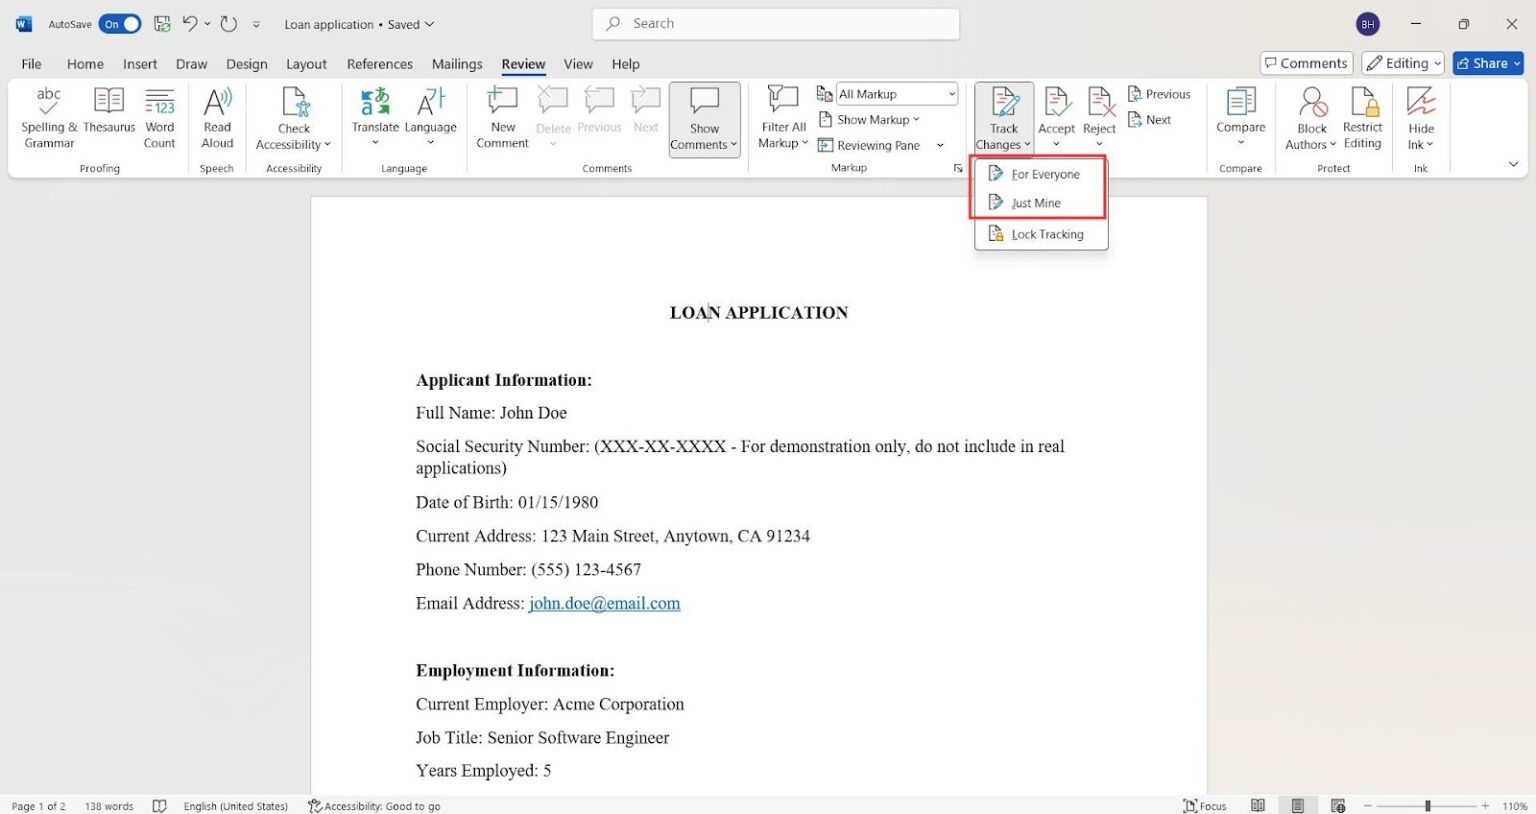Switch to Focus mode in status bar
Image resolution: width=1536 pixels, height=814 pixels.
tap(1204, 806)
